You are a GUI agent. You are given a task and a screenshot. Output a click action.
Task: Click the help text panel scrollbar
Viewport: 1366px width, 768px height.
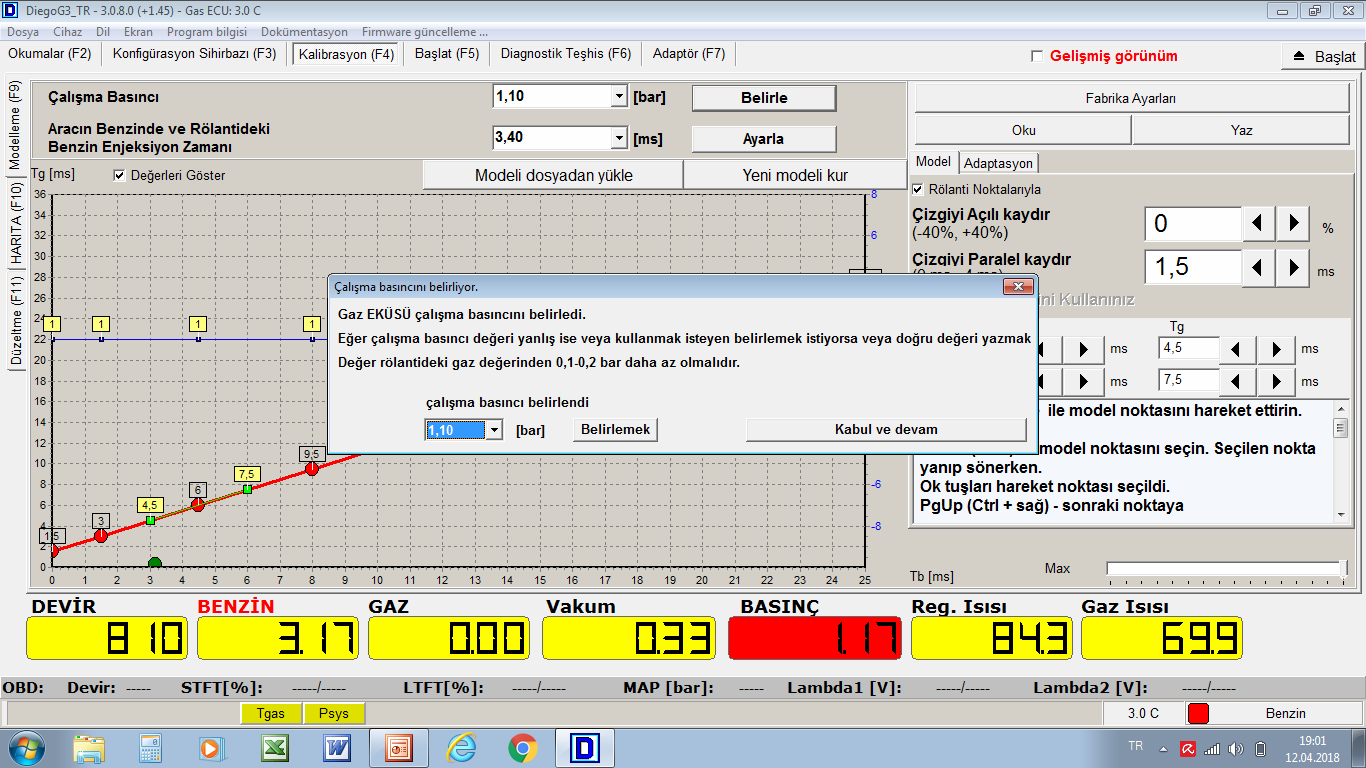tap(1341, 461)
